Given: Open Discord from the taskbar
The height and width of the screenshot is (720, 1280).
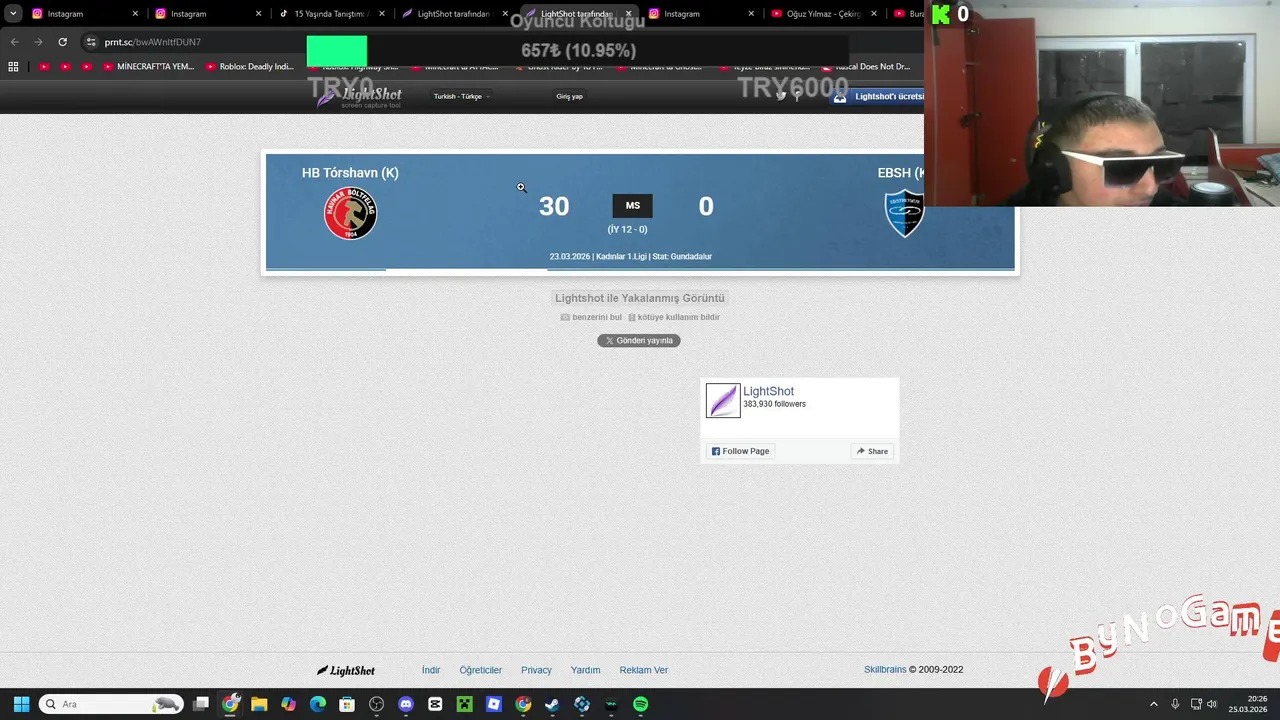Looking at the screenshot, I should click(x=406, y=704).
